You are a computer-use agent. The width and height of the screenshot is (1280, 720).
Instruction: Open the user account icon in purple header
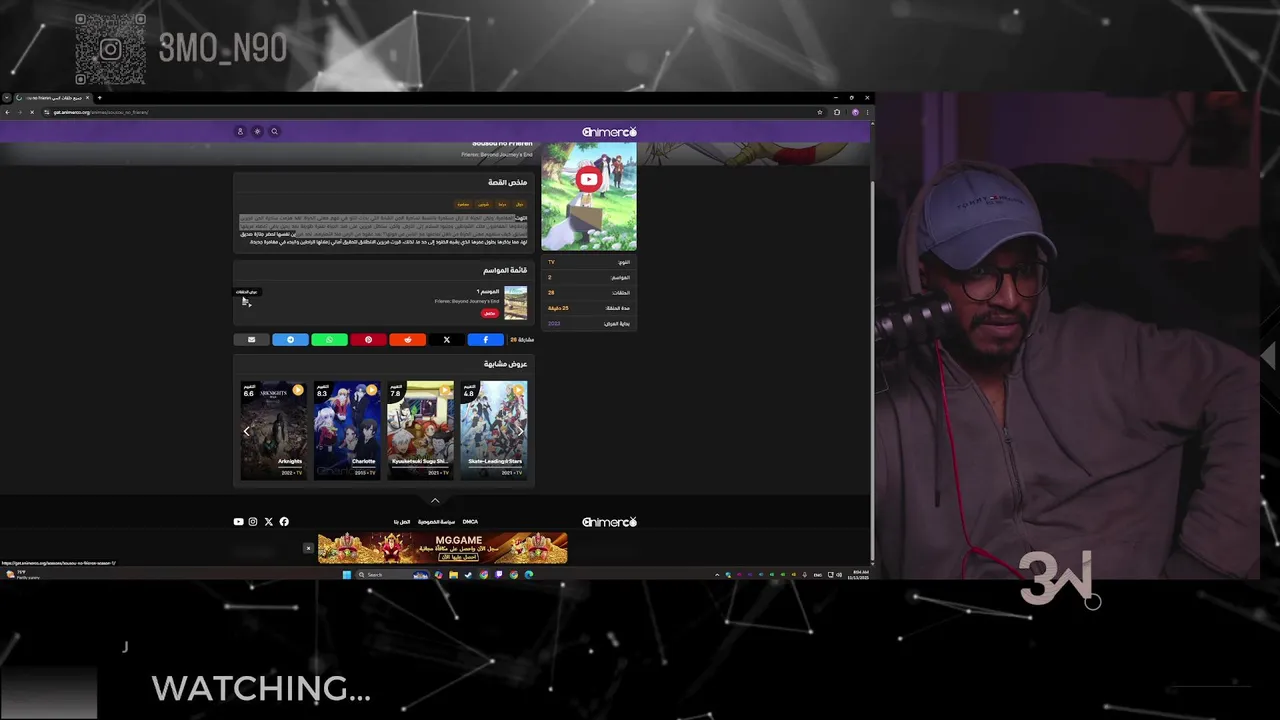[240, 131]
